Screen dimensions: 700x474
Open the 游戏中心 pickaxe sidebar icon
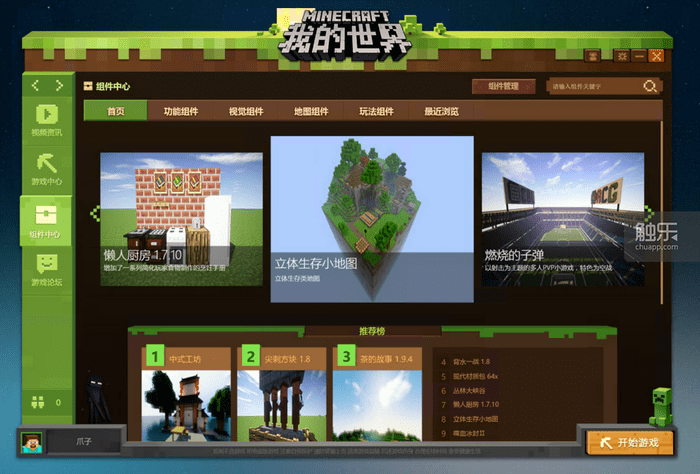[47, 169]
